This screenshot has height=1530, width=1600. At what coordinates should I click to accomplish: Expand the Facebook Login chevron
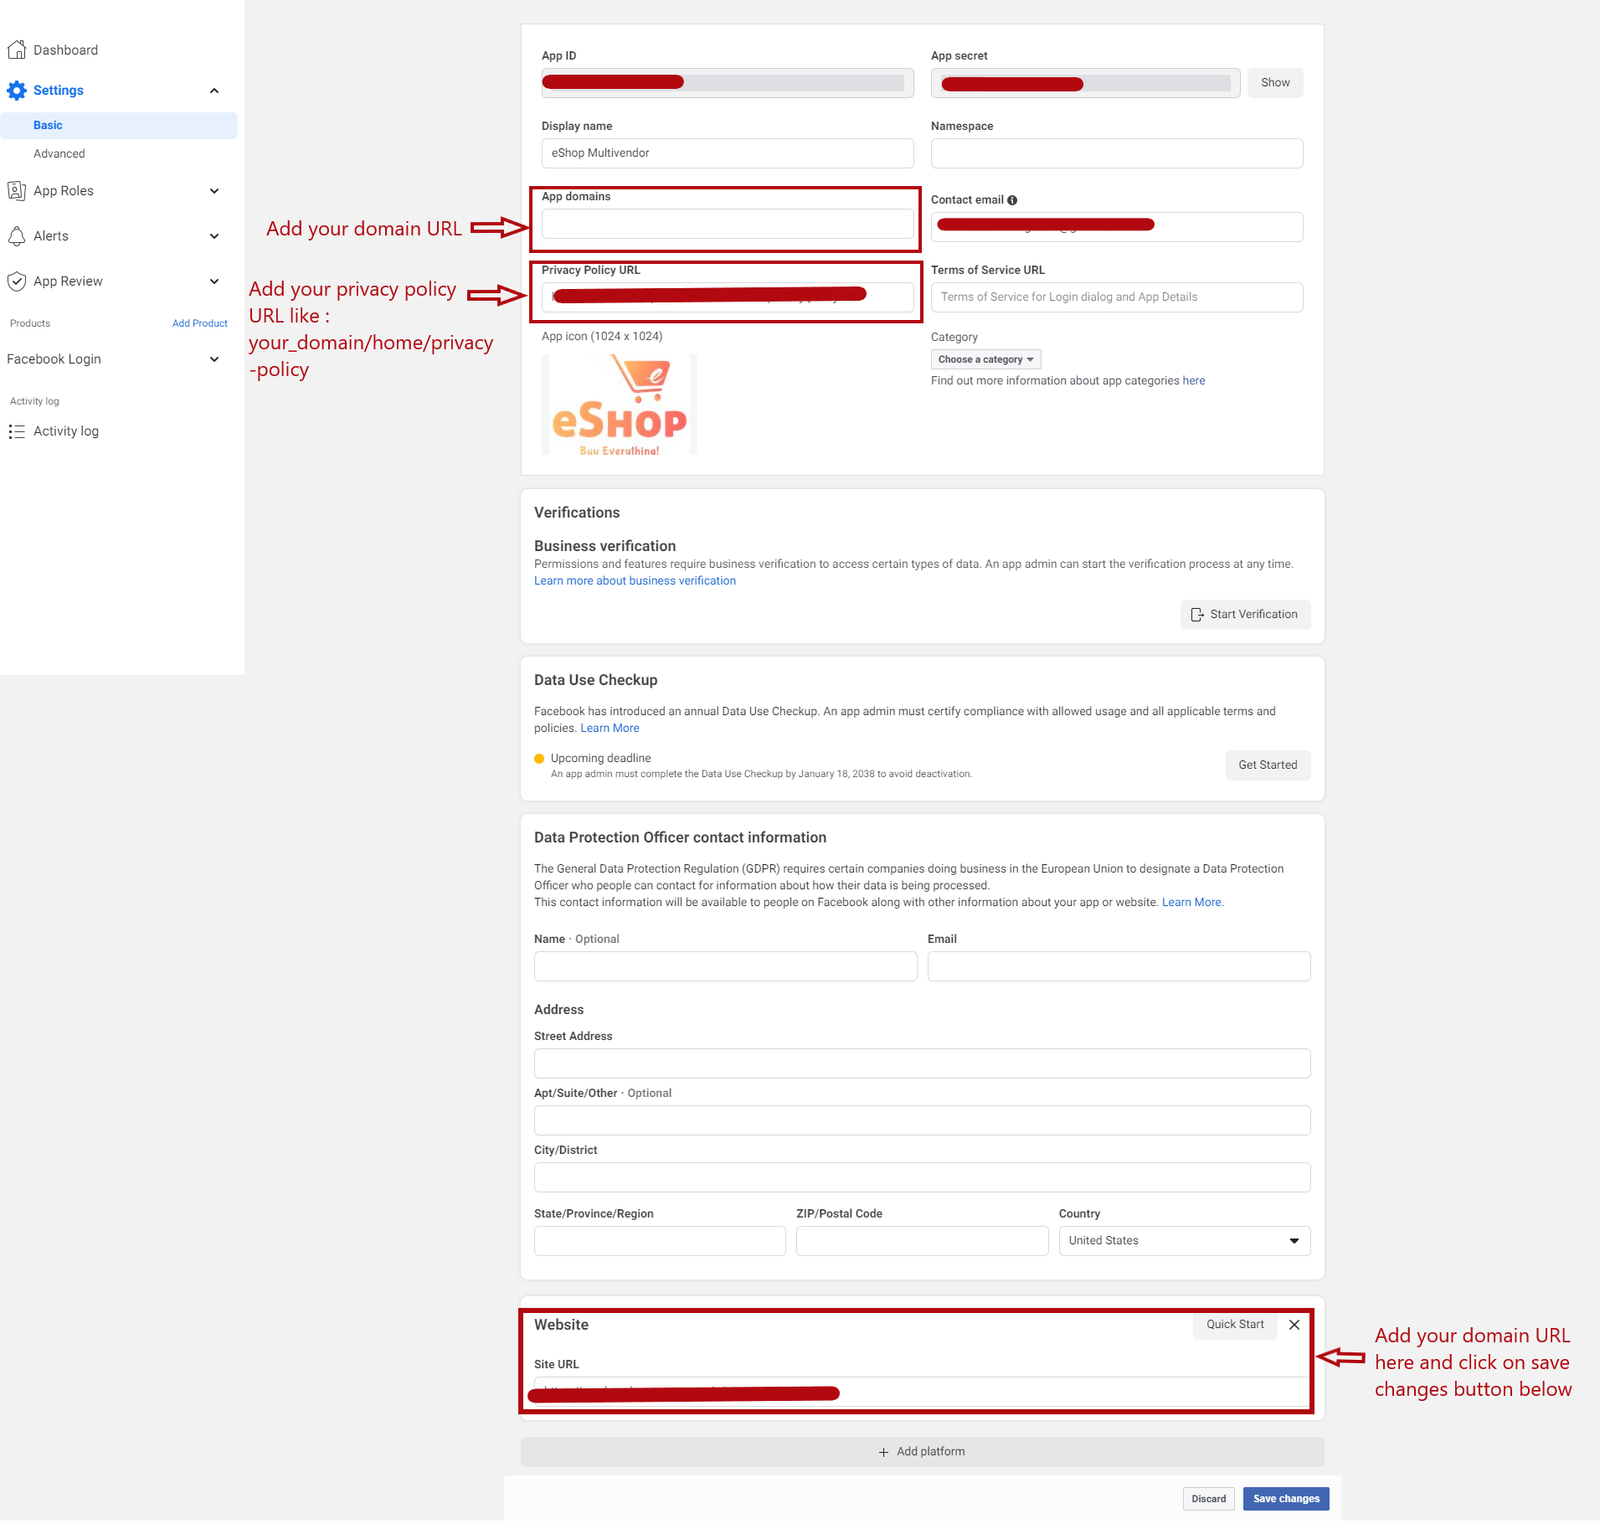point(214,359)
